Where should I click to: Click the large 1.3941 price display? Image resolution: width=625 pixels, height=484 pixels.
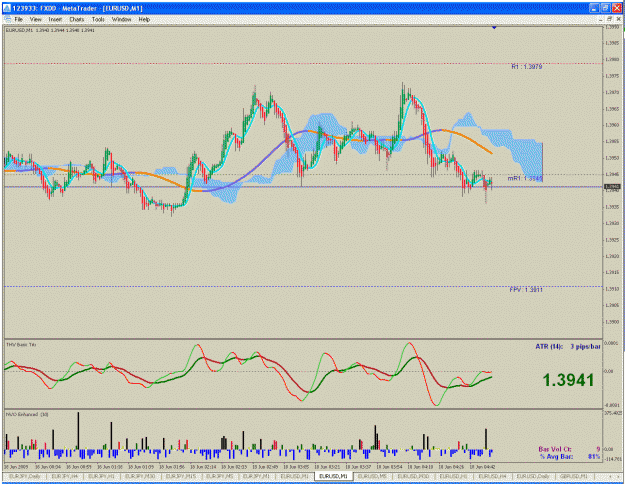[x=568, y=380]
